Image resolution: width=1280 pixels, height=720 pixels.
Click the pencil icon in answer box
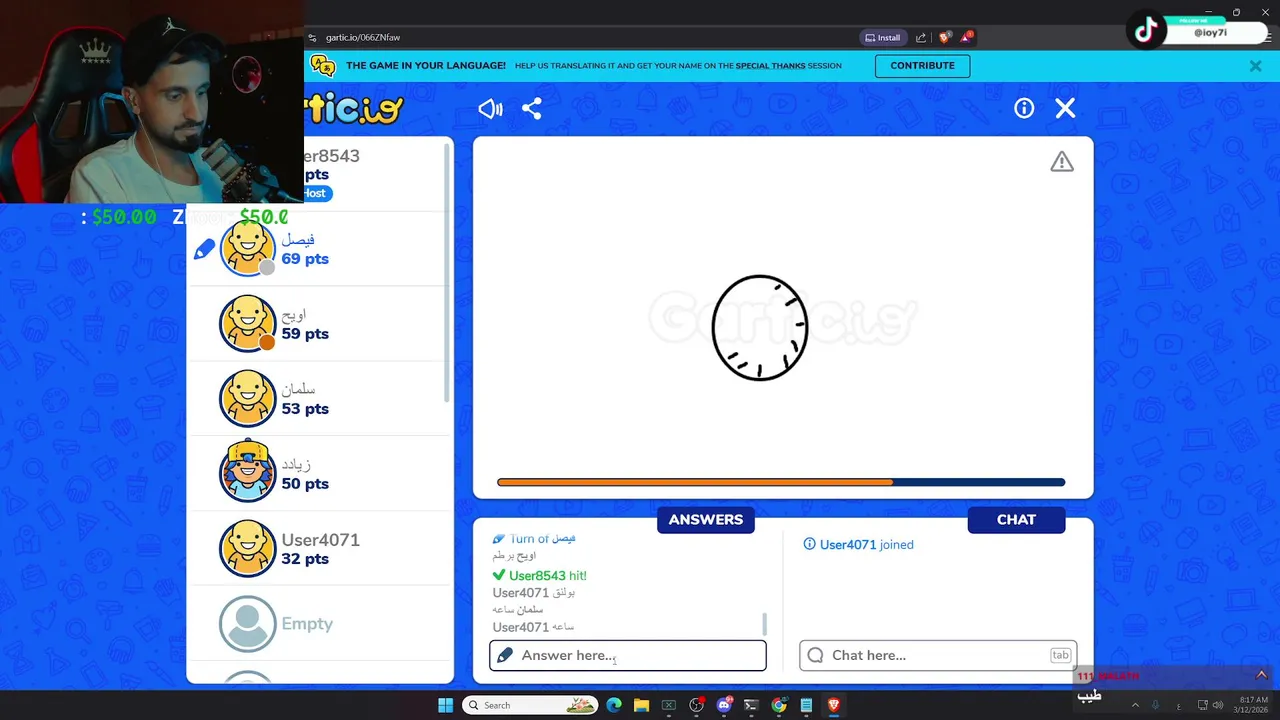505,656
